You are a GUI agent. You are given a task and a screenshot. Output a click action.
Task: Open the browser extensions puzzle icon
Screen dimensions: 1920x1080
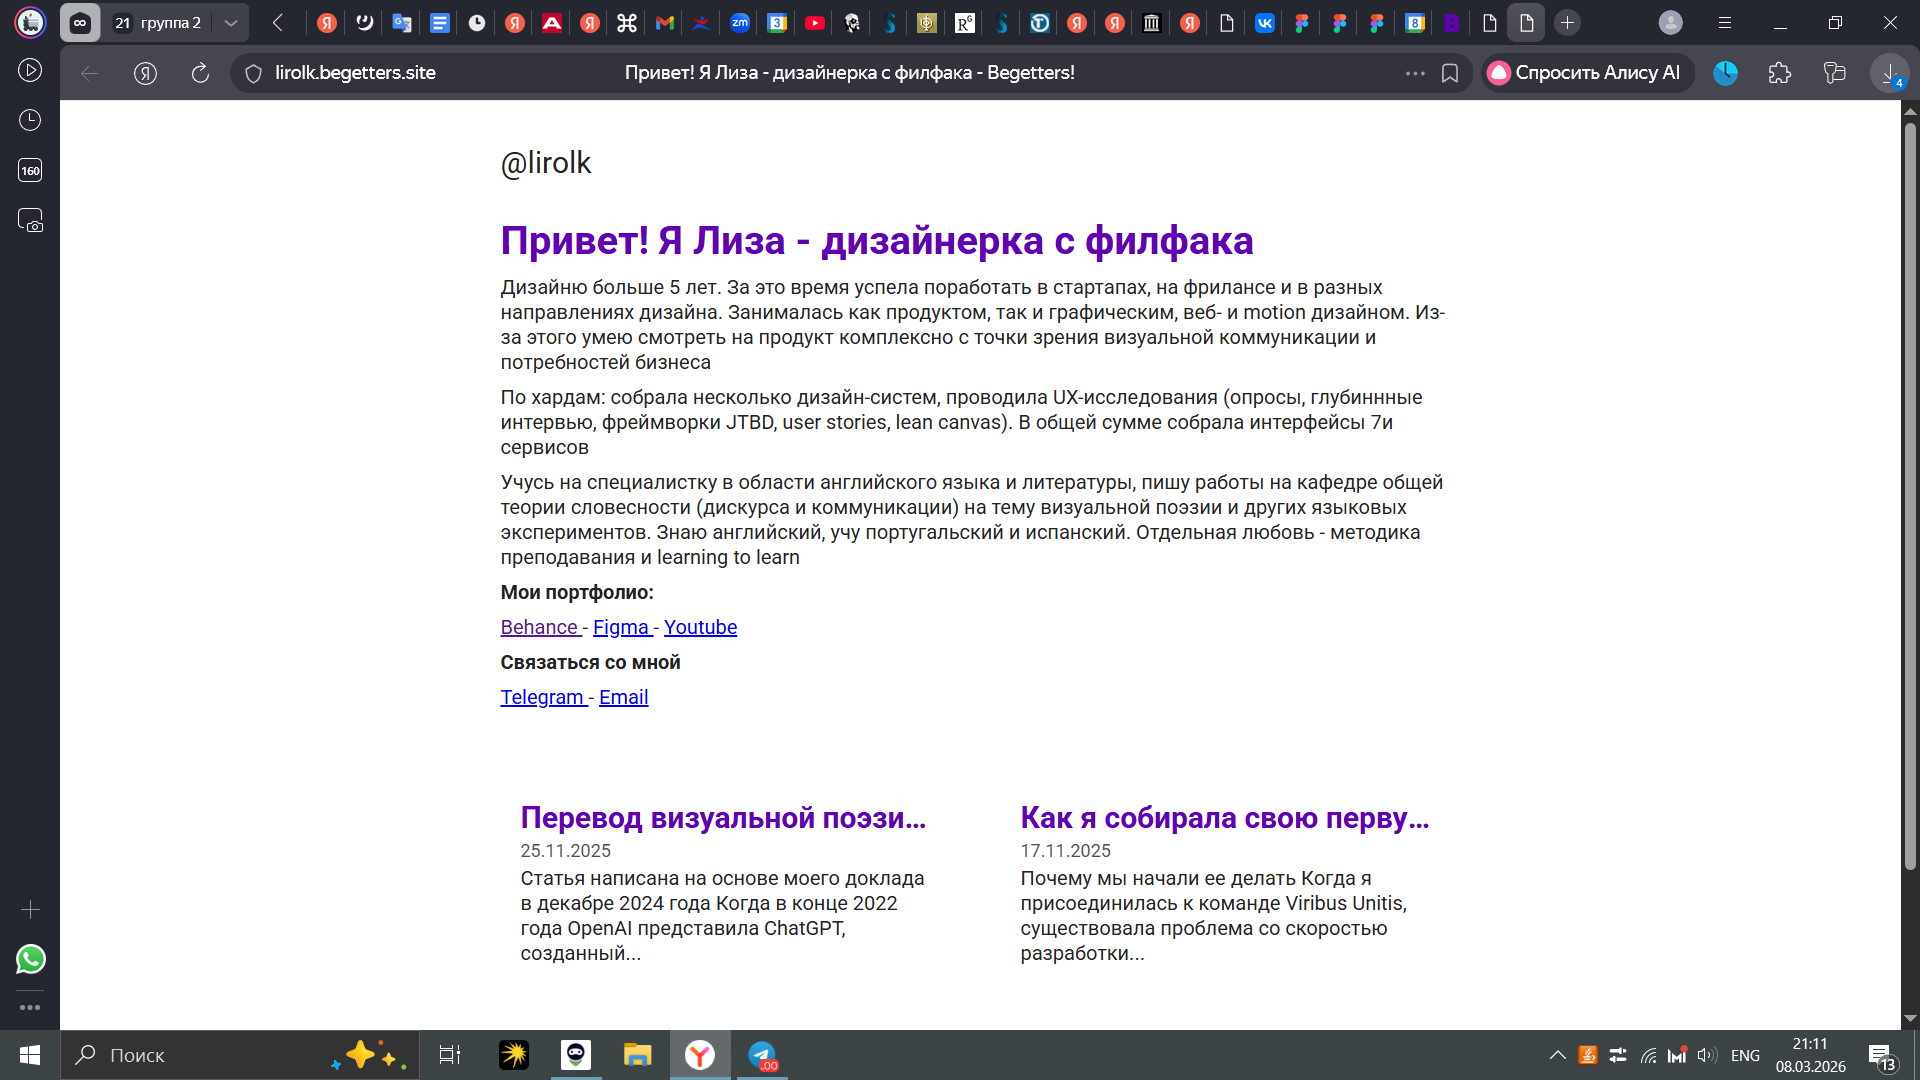click(x=1780, y=73)
